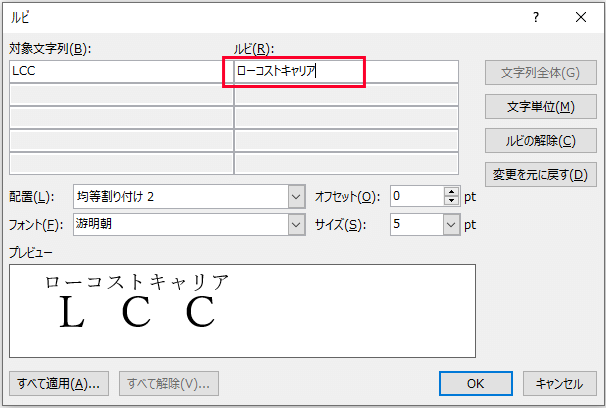Click the ローコストキャリア ruby text in the preview
The width and height of the screenshot is (606, 408).
[x=138, y=282]
